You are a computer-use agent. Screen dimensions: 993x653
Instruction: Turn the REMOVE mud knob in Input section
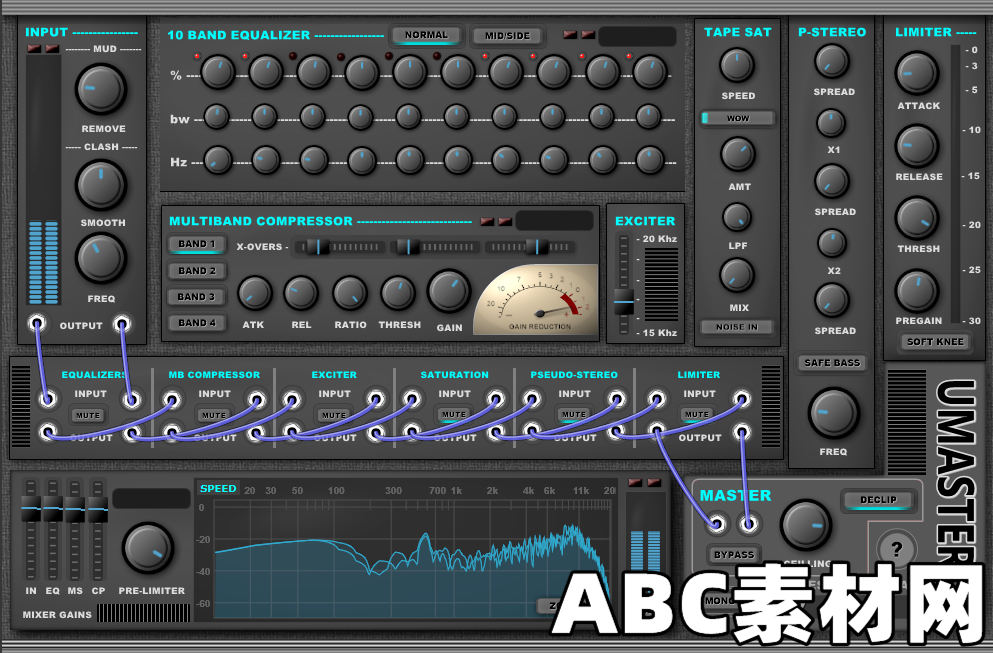101,89
